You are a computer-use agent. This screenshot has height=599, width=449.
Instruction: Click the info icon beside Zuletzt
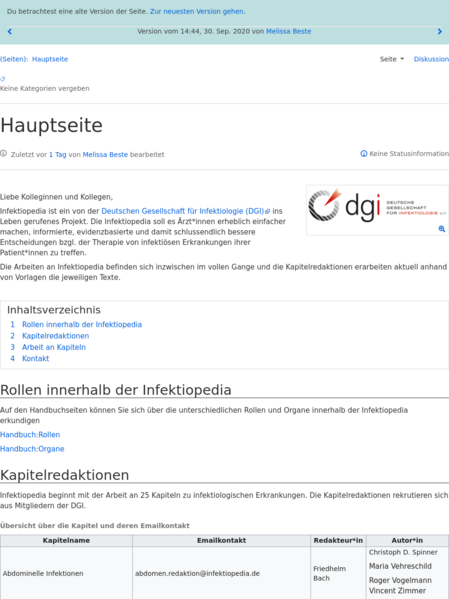click(x=3, y=154)
